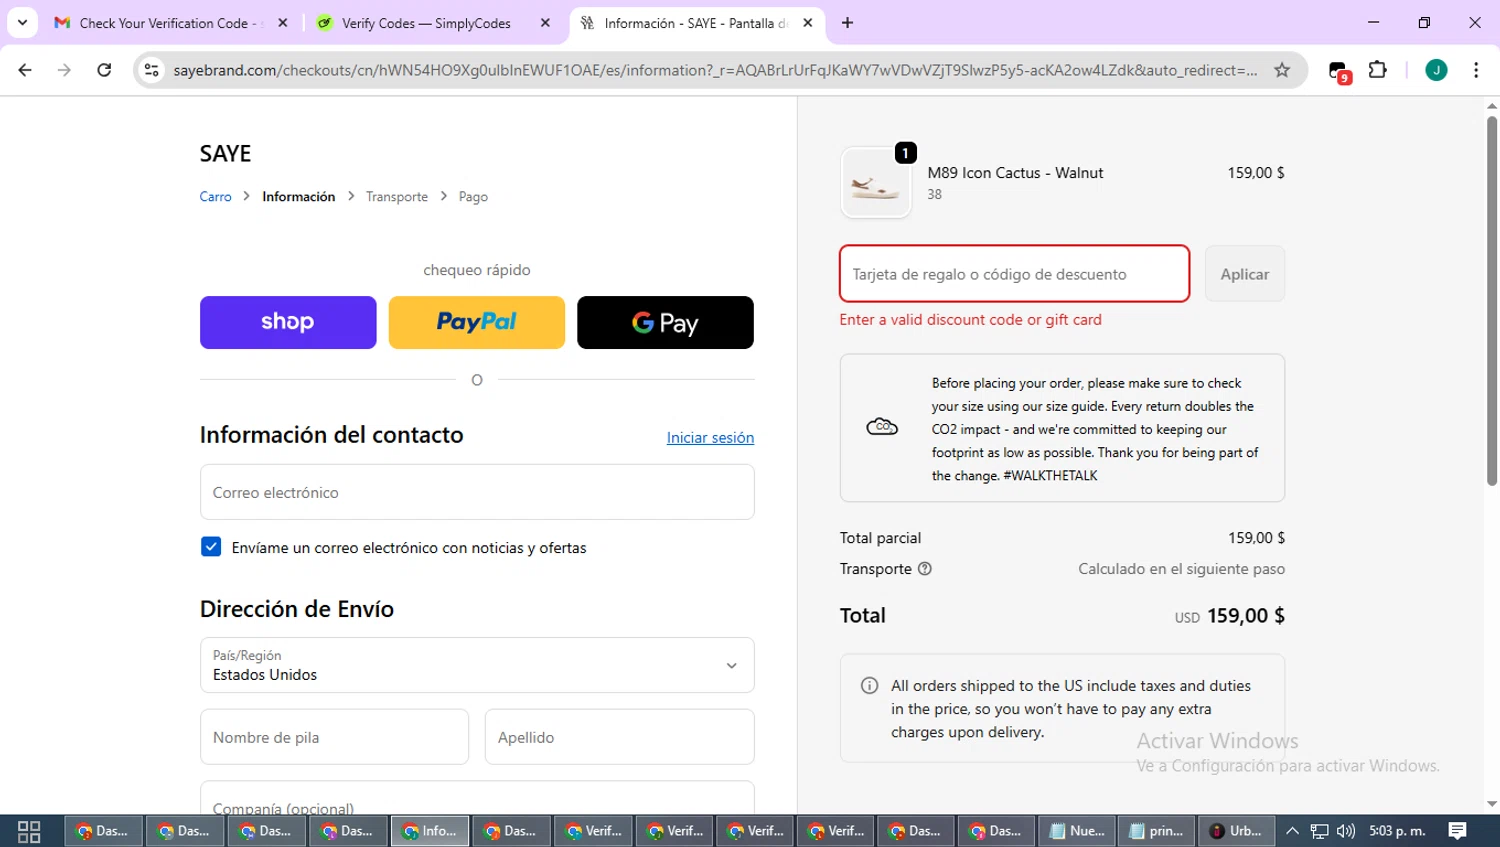Open Chrome profile avatar J
Viewport: 1500px width, 847px height.
pos(1436,70)
